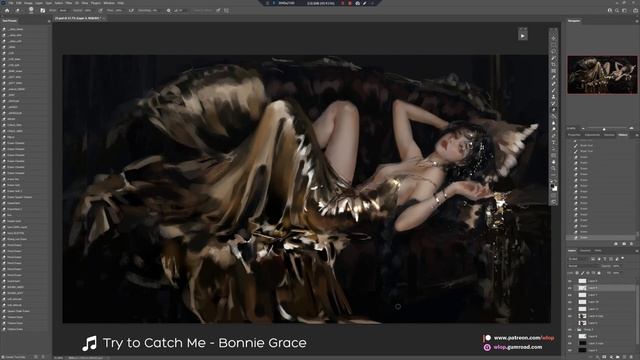
Task: Create new adjustment layer icon
Action: [x=611, y=357]
